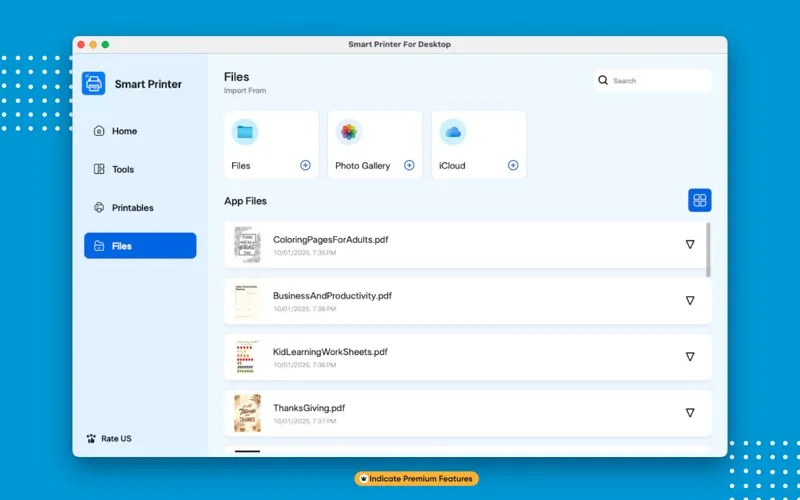Open BusinessAndProductivity.pdf thumbnail
Viewport: 800px width, 500px height.
click(247, 301)
